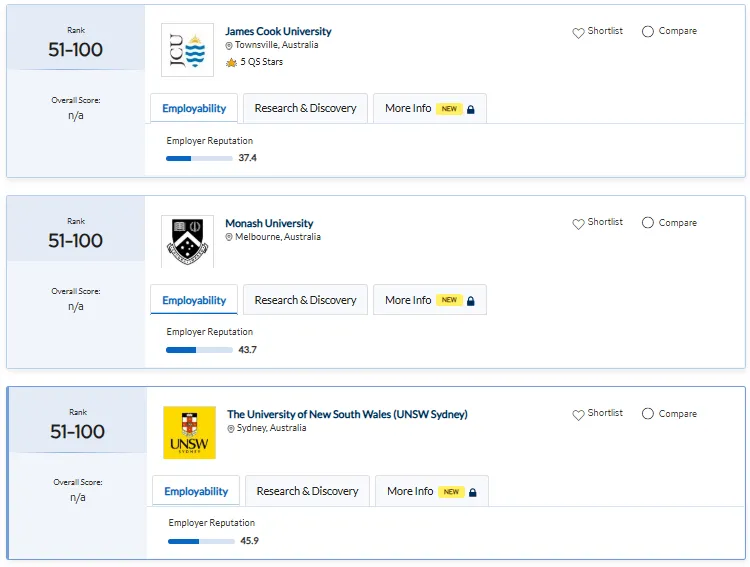Click the location pin icon next to Sydney, Australia
This screenshot has width=750, height=567.
(231, 429)
